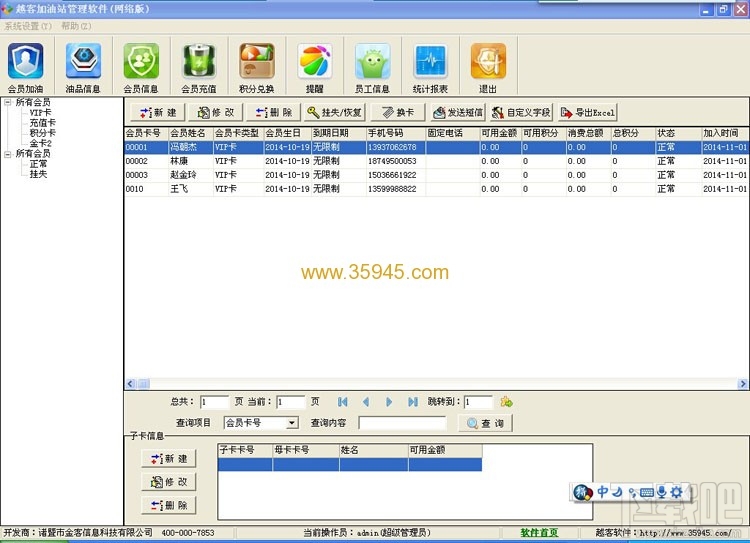Open the input method settings gear

point(676,492)
